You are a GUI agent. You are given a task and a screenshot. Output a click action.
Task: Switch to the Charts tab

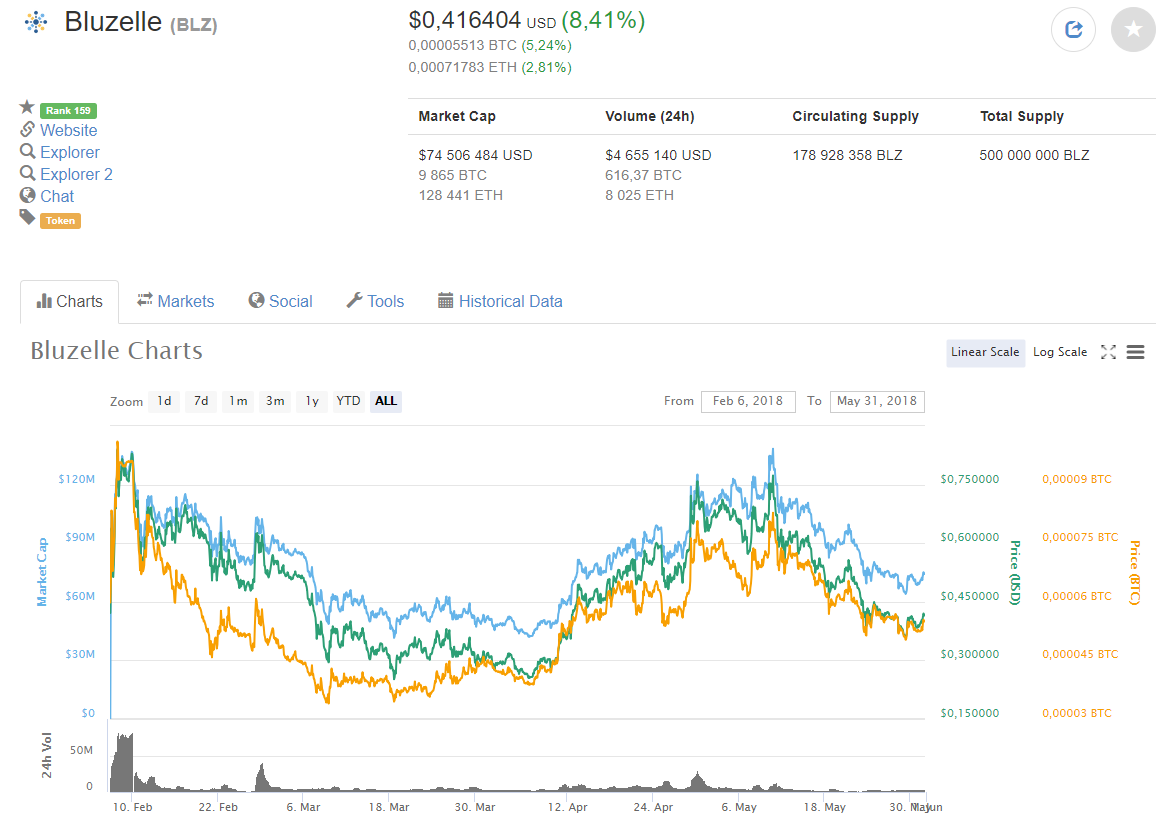[x=69, y=302]
